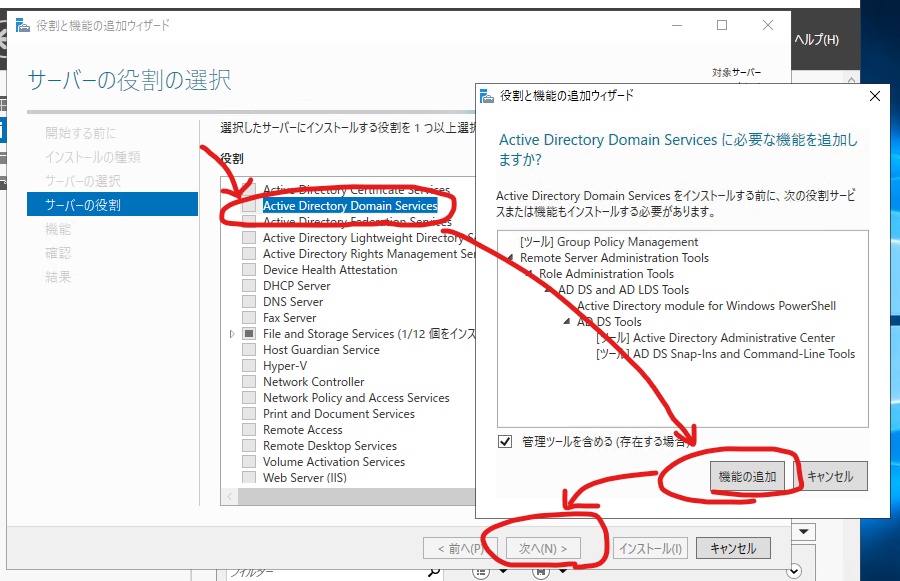This screenshot has width=900, height=581.
Task: Select Network Policy and Access Services row
Action: point(356,398)
